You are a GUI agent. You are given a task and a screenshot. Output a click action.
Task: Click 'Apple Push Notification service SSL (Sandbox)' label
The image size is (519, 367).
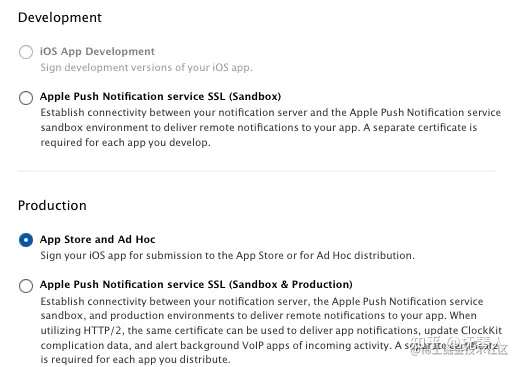tap(160, 96)
